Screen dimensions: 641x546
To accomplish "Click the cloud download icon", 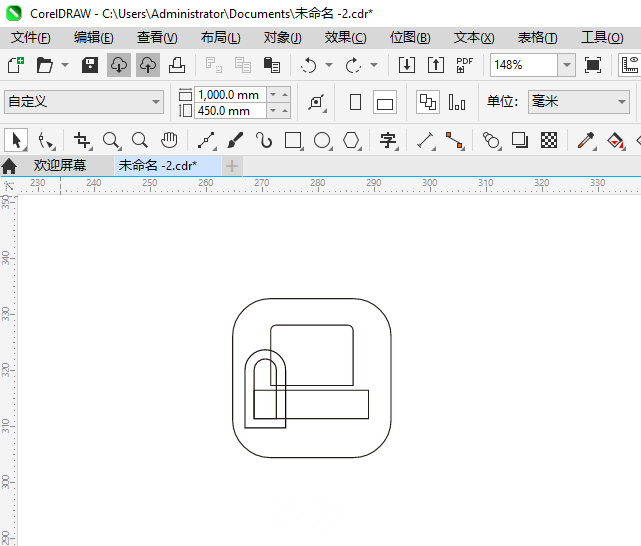I will (119, 65).
